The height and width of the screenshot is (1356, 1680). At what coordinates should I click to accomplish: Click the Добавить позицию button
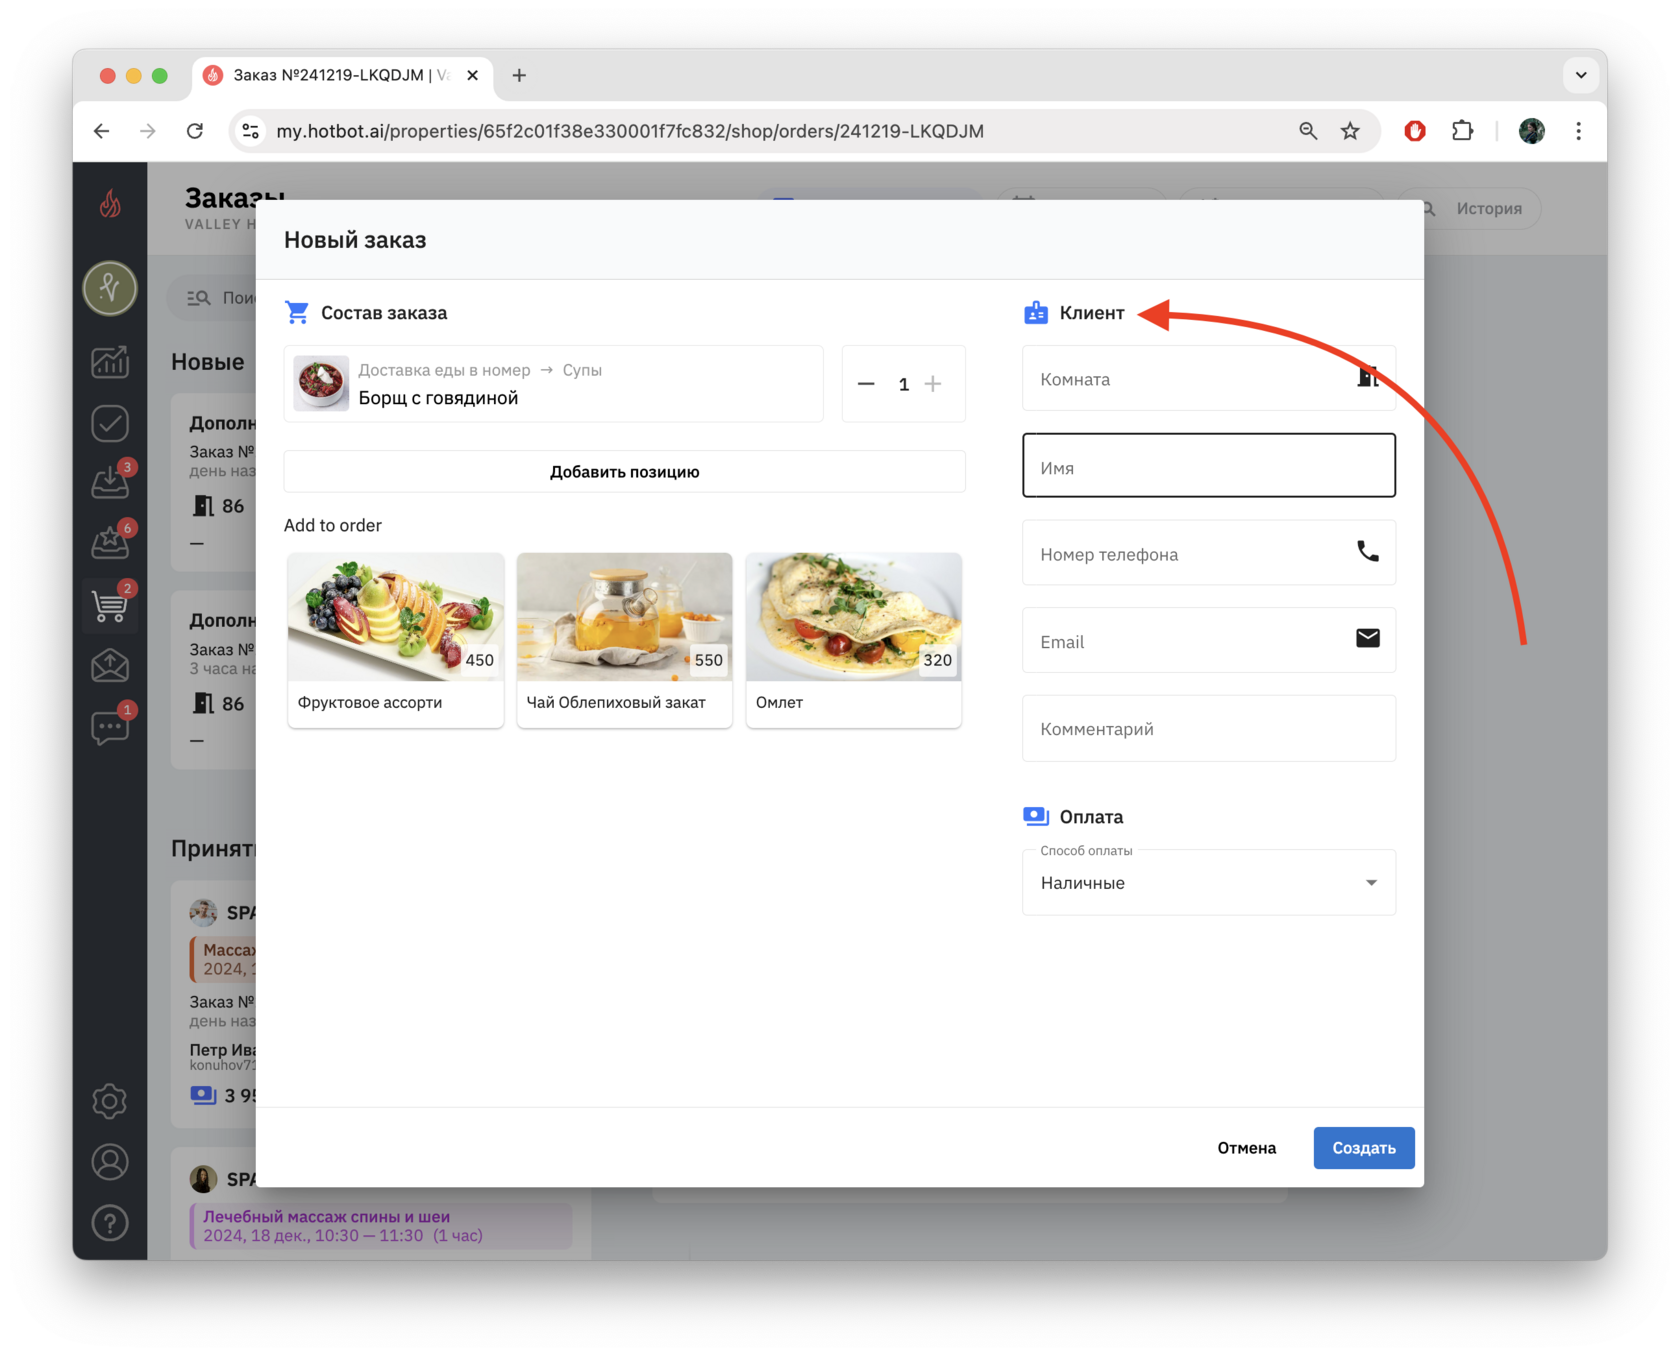pyautogui.click(x=625, y=472)
